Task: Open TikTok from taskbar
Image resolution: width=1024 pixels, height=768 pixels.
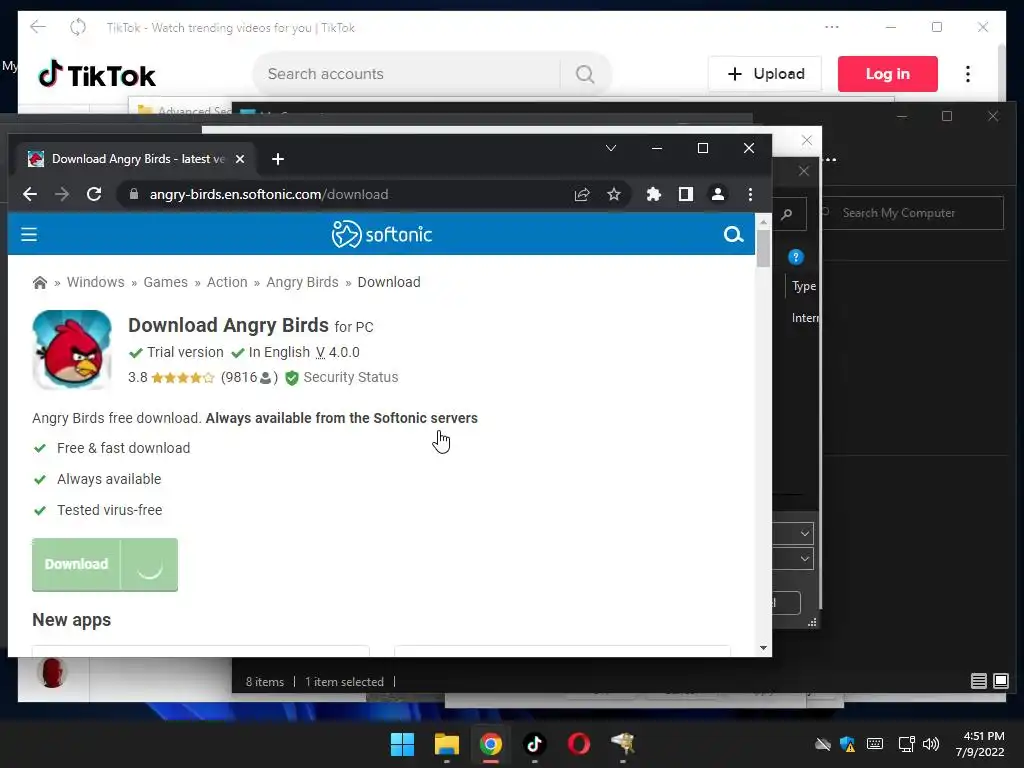Action: (535, 744)
